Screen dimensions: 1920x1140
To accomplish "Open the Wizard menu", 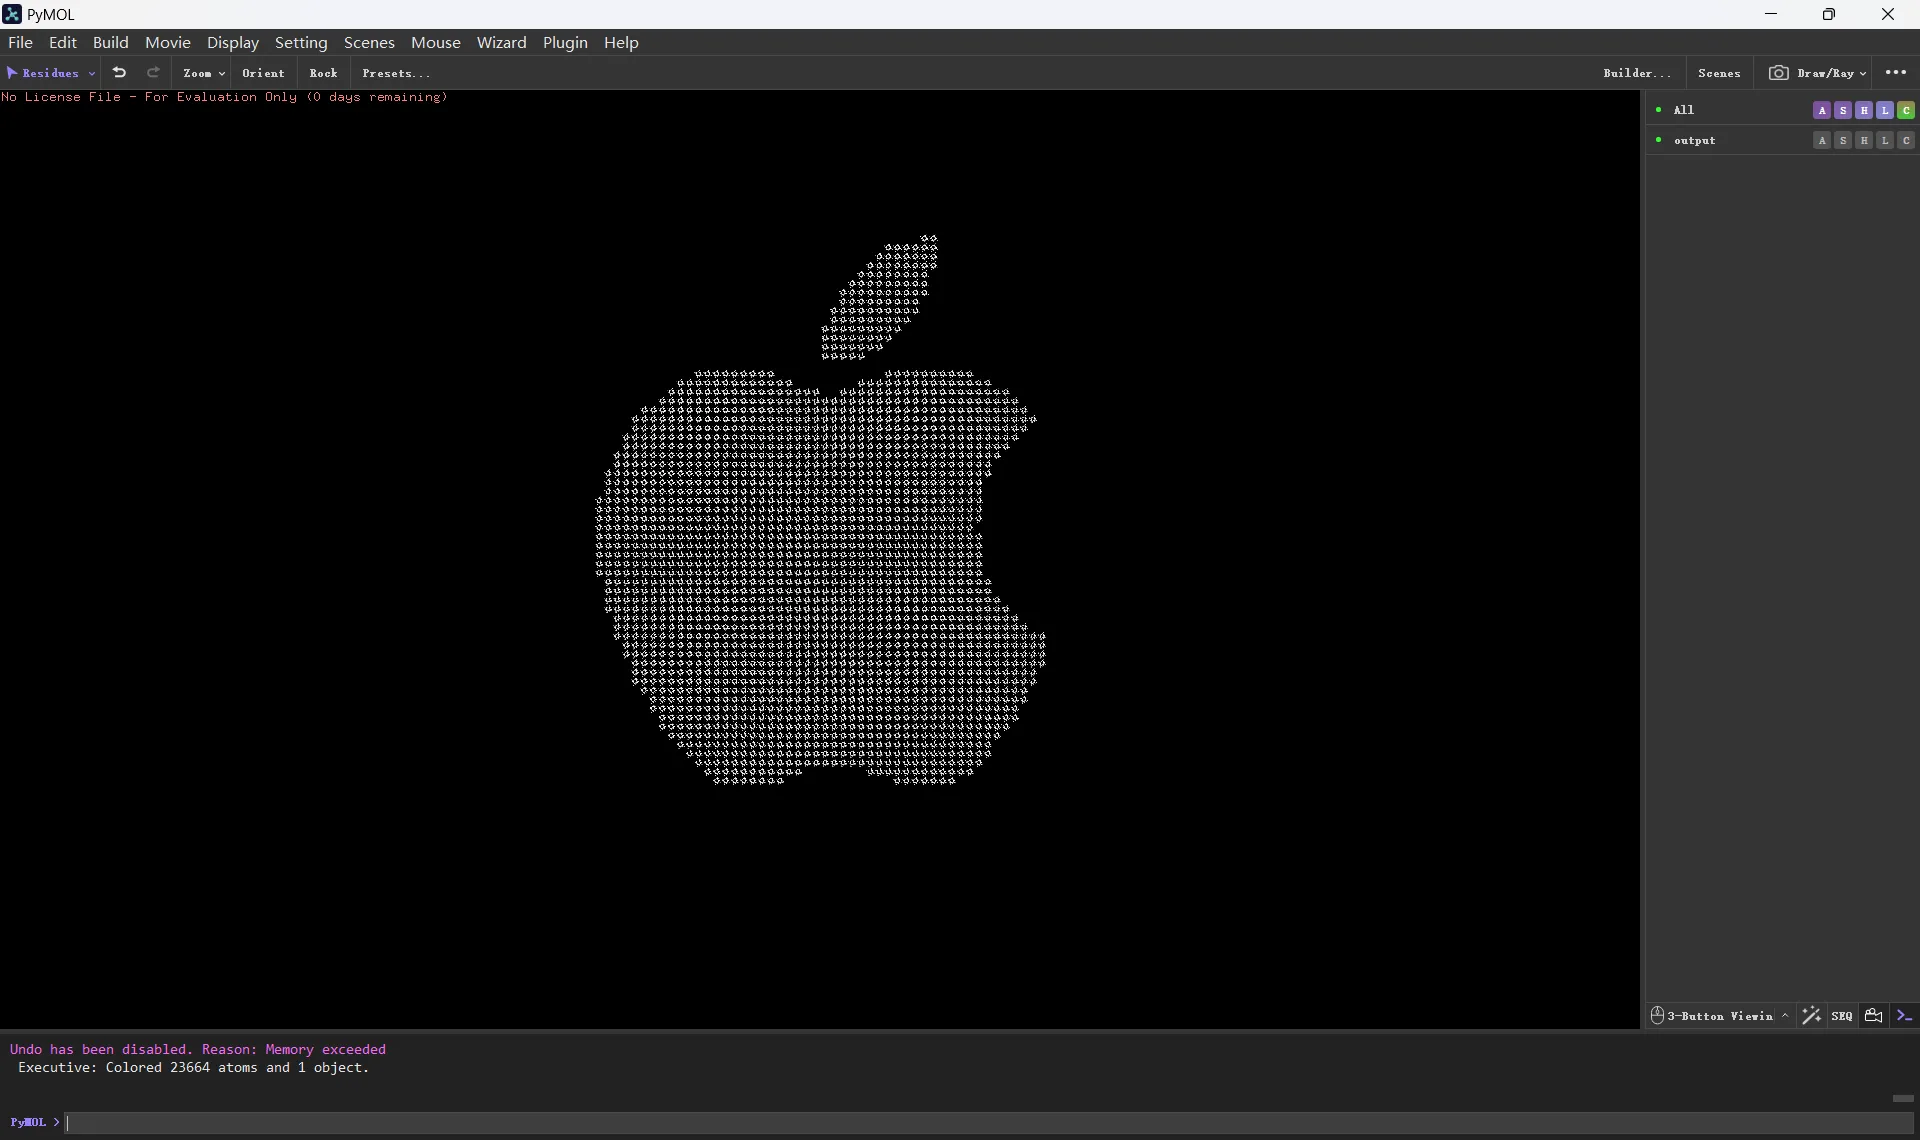I will pos(503,43).
